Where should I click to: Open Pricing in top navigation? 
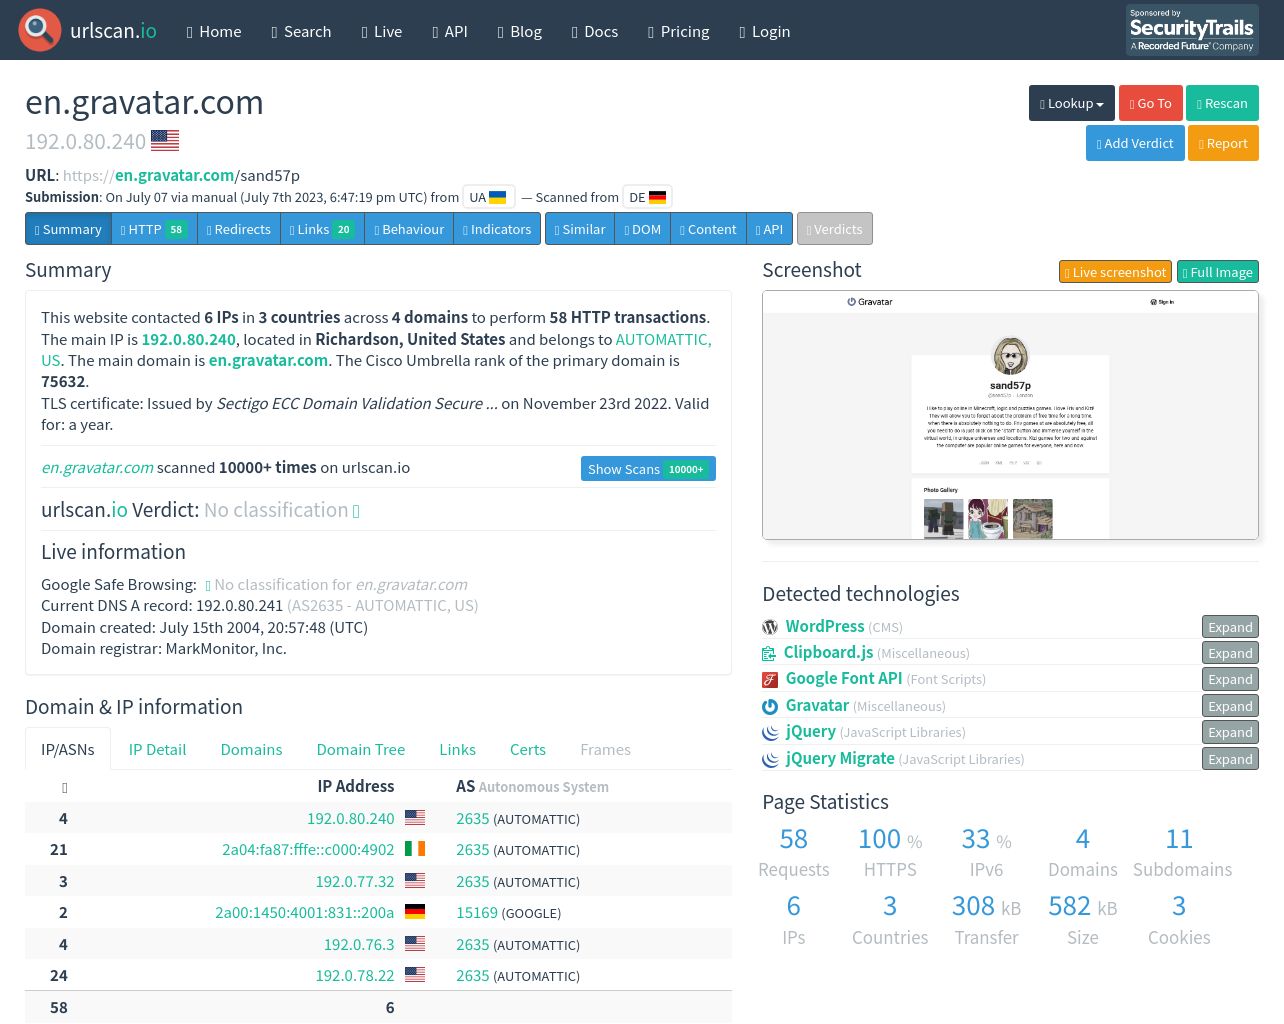(679, 31)
